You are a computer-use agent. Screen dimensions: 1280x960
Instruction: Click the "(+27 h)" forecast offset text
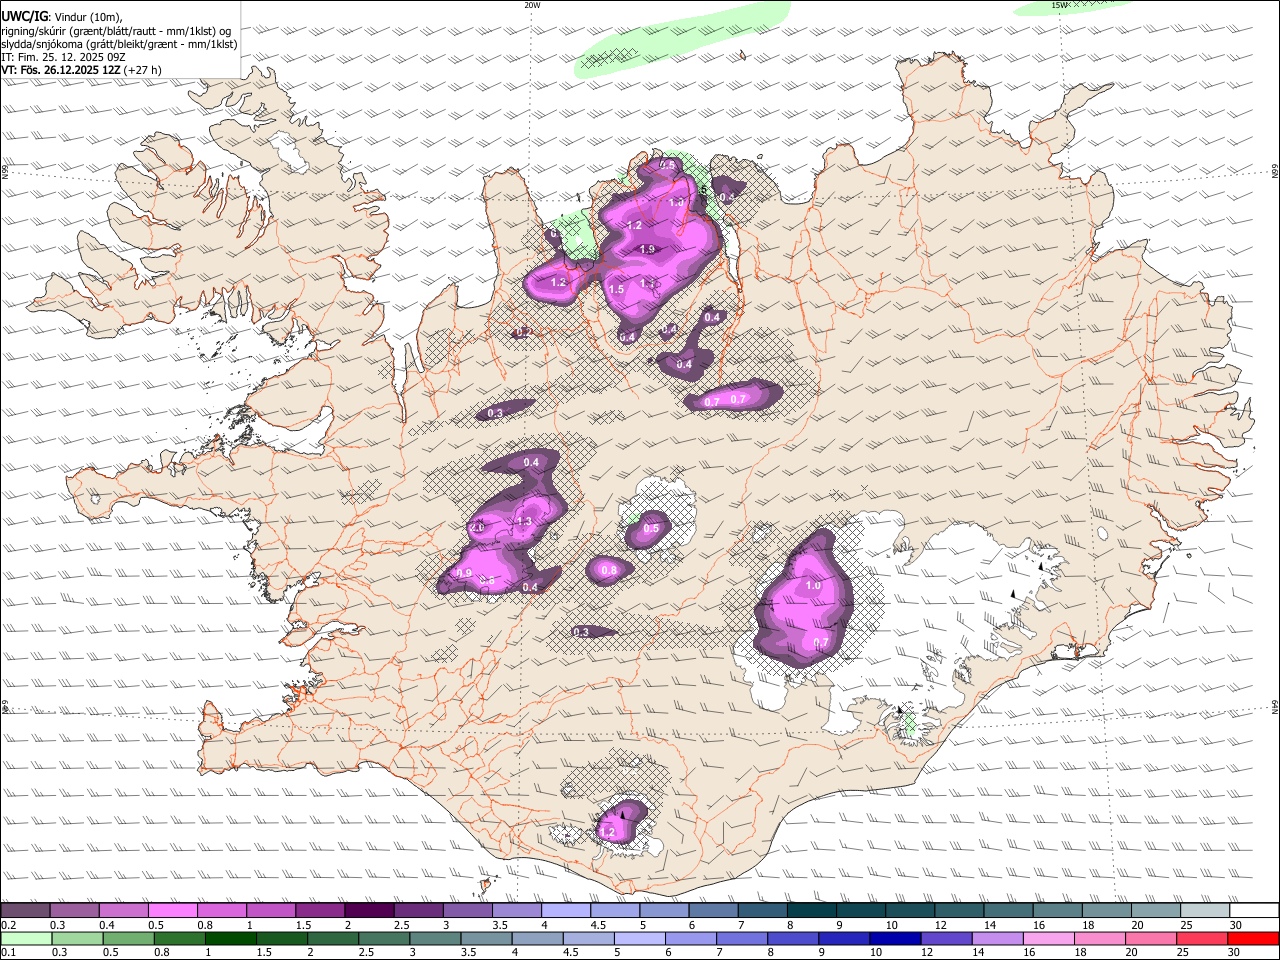[x=141, y=70]
